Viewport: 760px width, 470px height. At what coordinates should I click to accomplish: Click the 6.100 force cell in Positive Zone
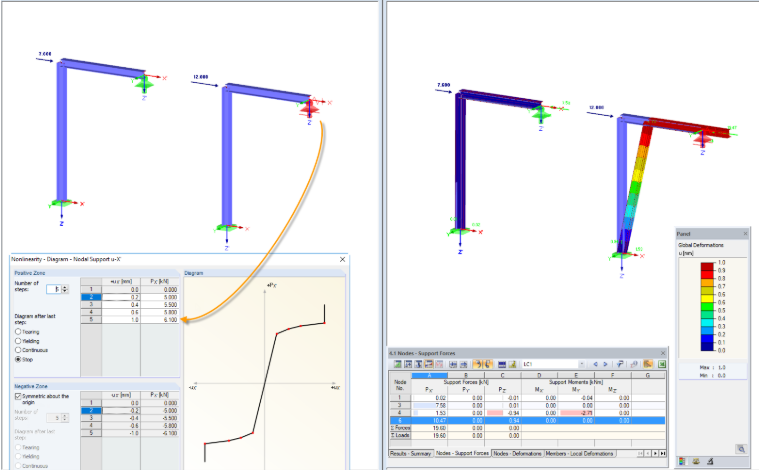[x=159, y=320]
